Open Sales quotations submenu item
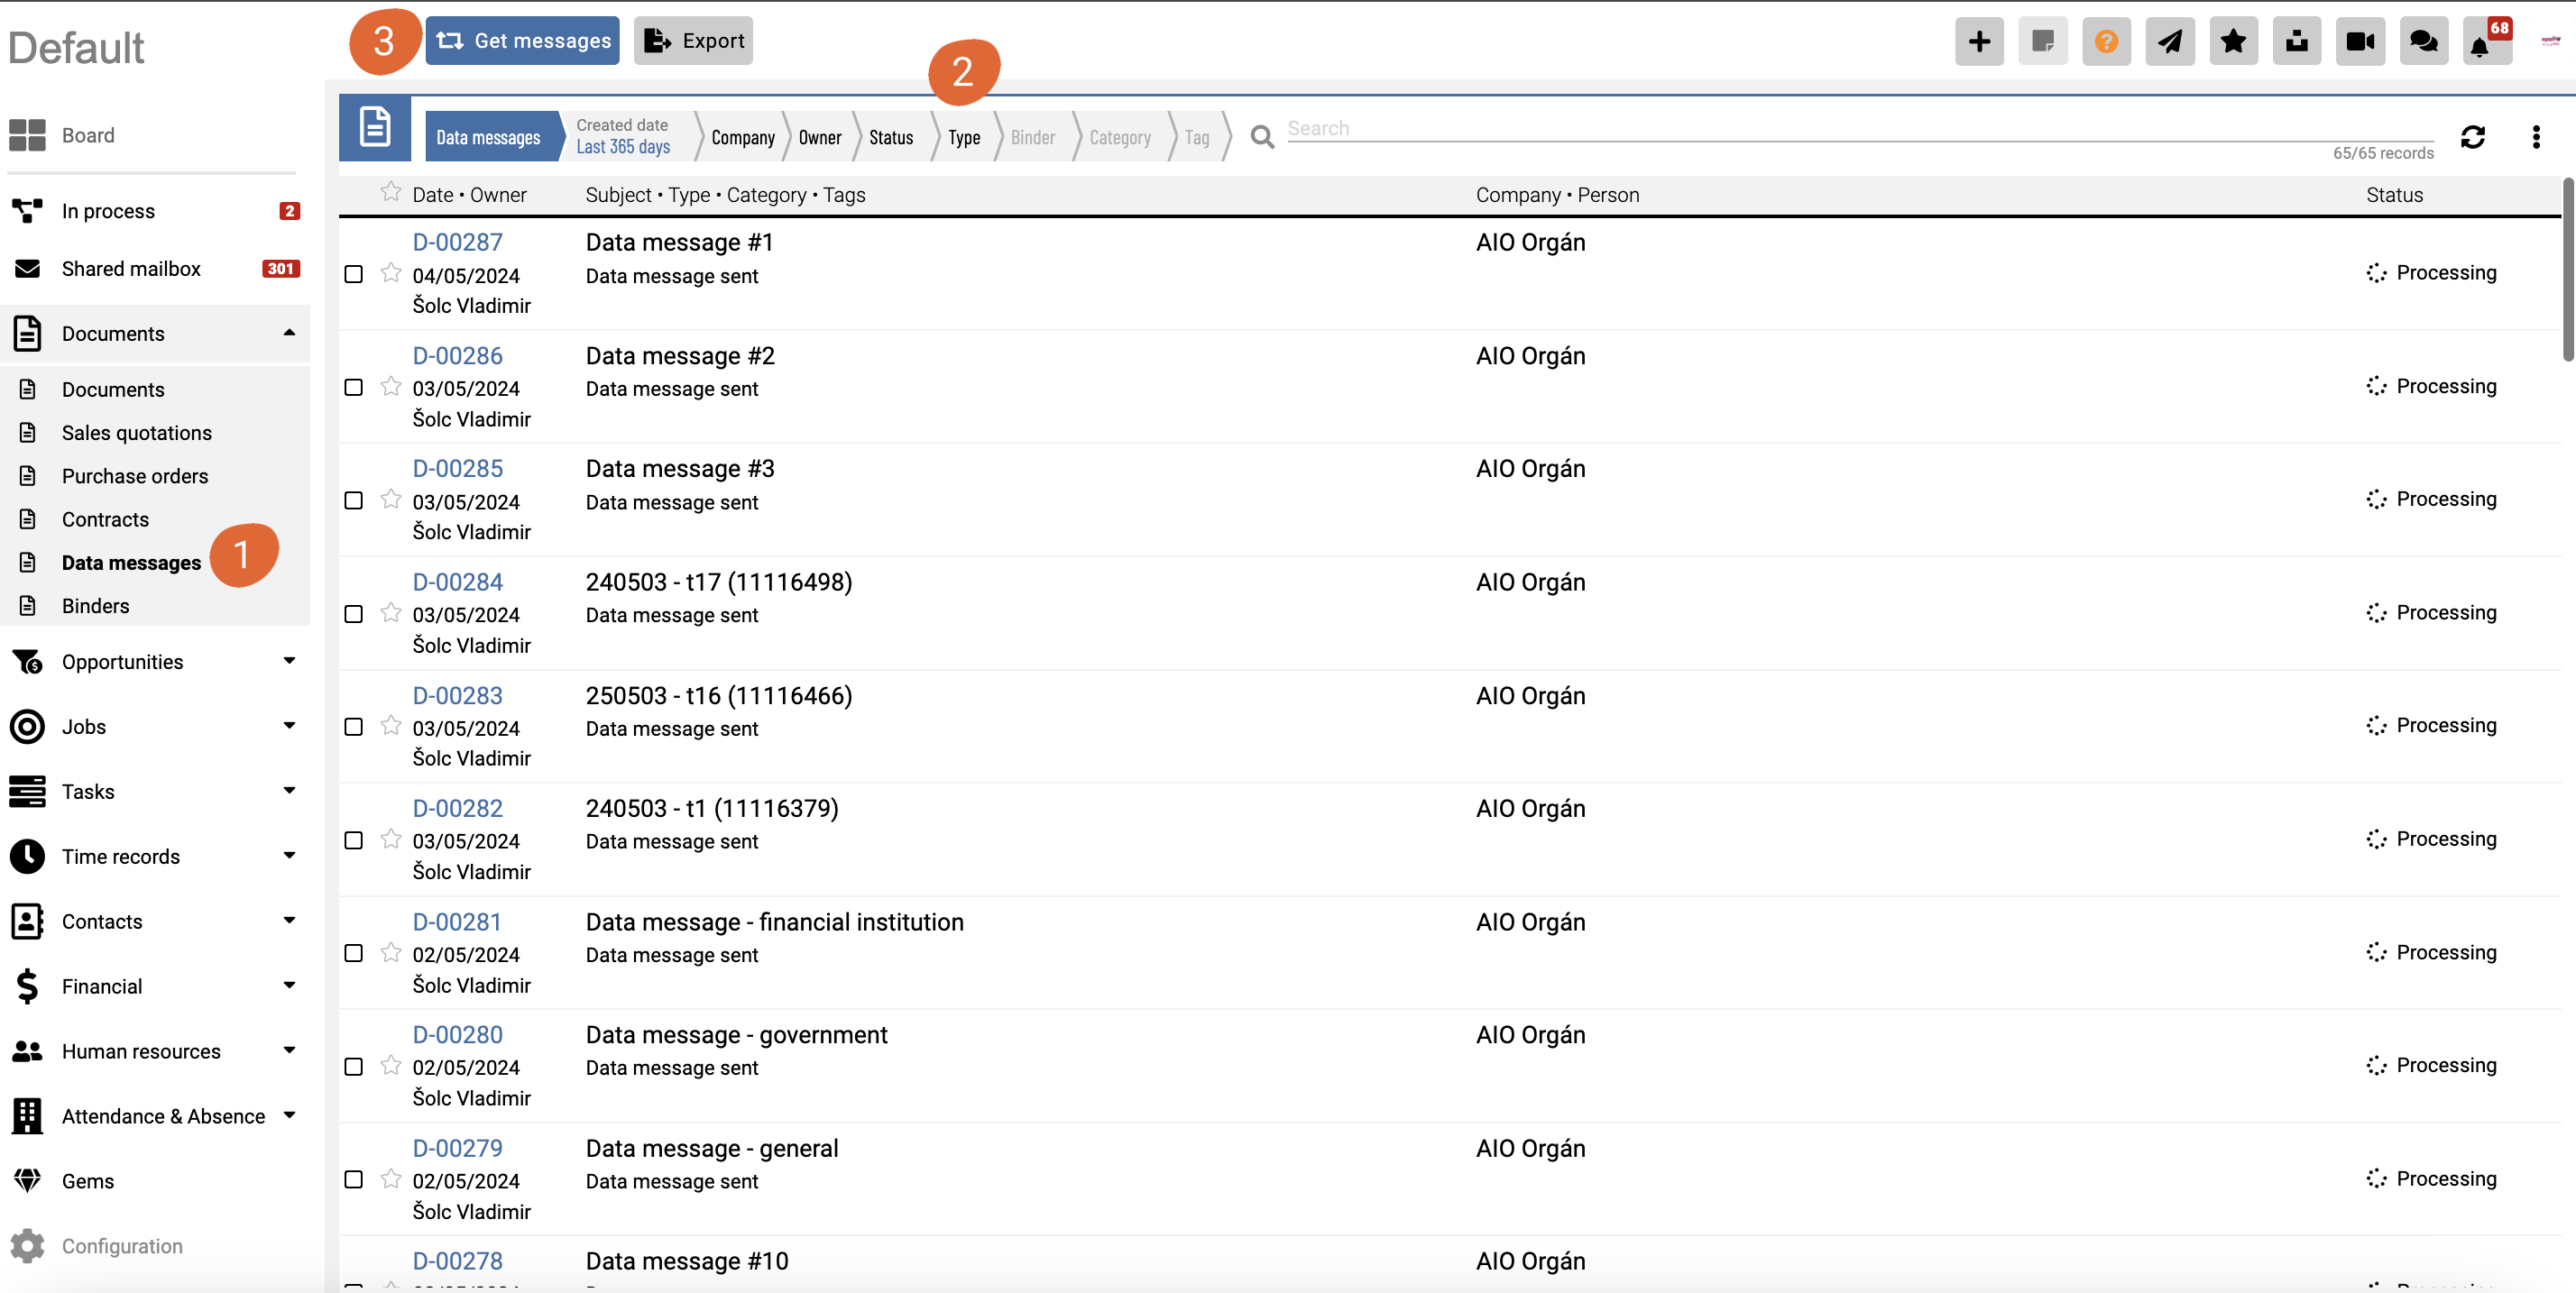Image resolution: width=2576 pixels, height=1293 pixels. point(137,433)
